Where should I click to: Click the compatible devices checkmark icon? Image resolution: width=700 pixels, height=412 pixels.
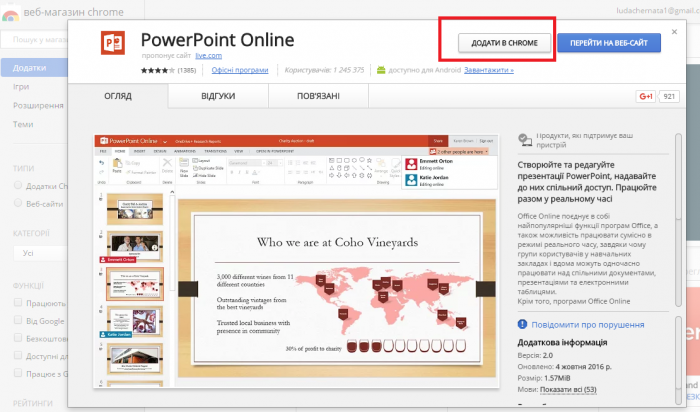click(524, 137)
